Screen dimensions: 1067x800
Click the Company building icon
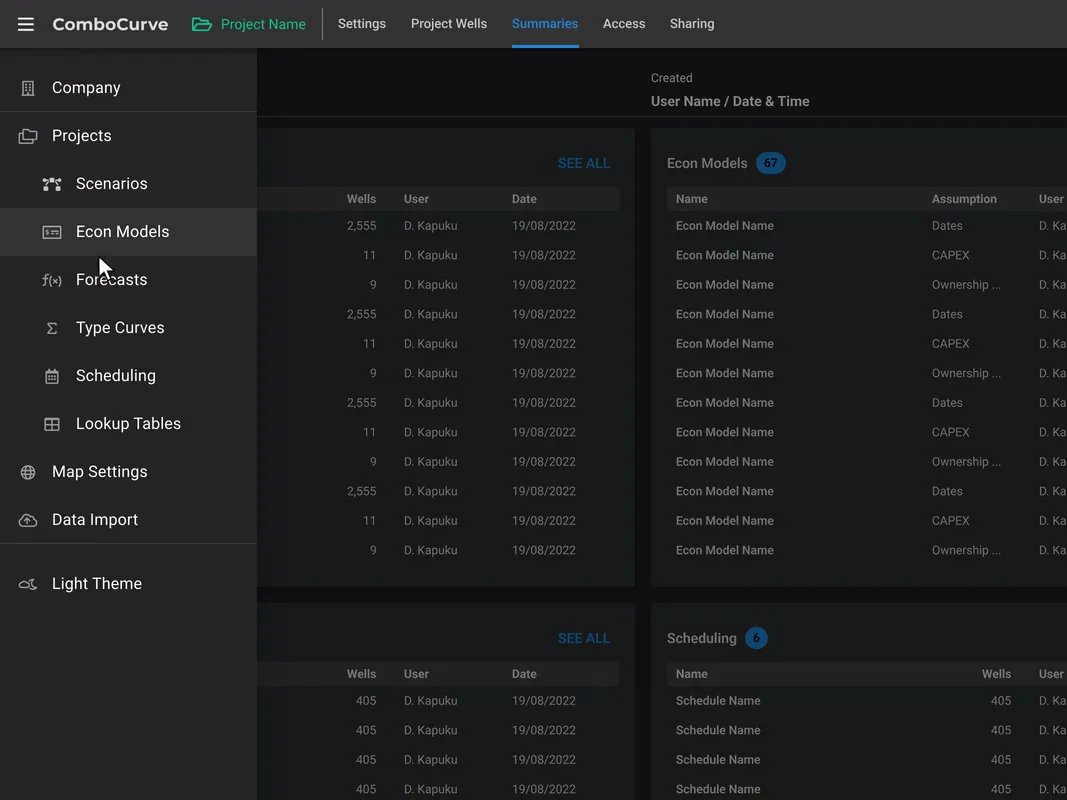point(28,88)
